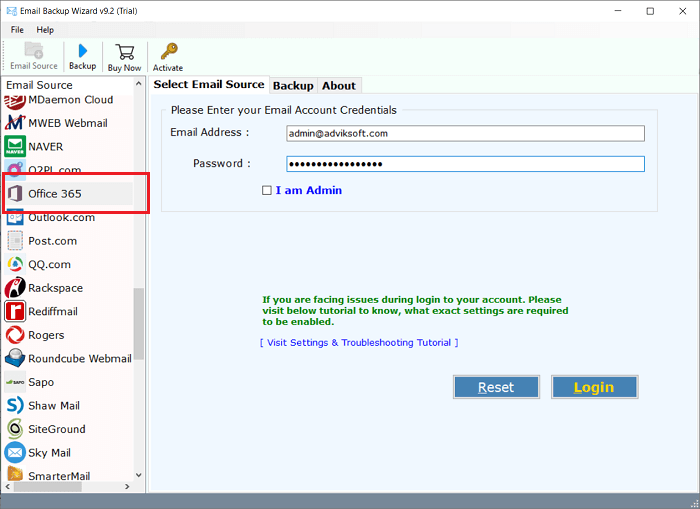Screen dimensions: 700x509
Task: Select Shaw Mail source
Action: pyautogui.click(x=55, y=405)
